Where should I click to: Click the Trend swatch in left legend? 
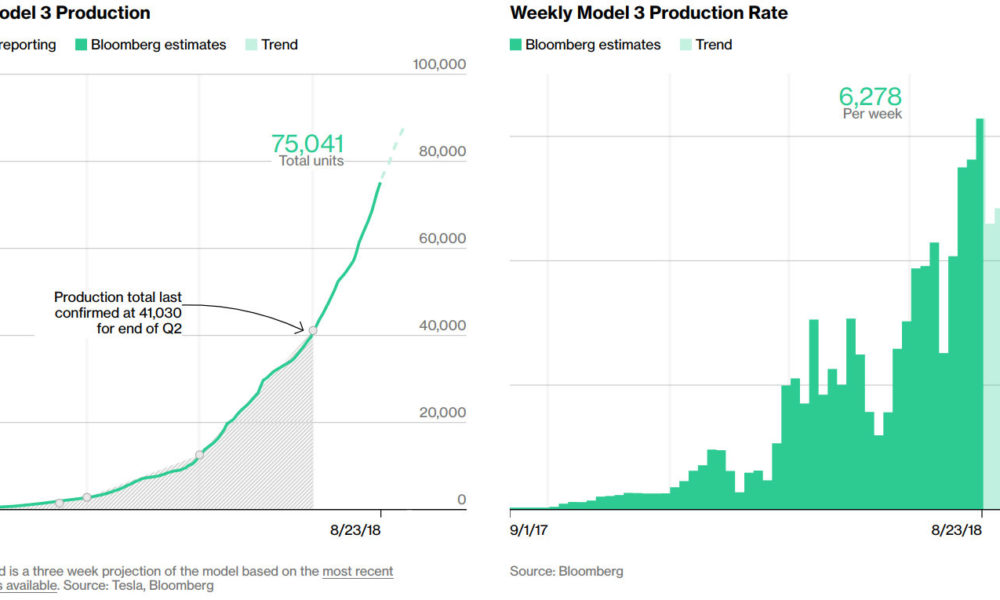click(251, 45)
